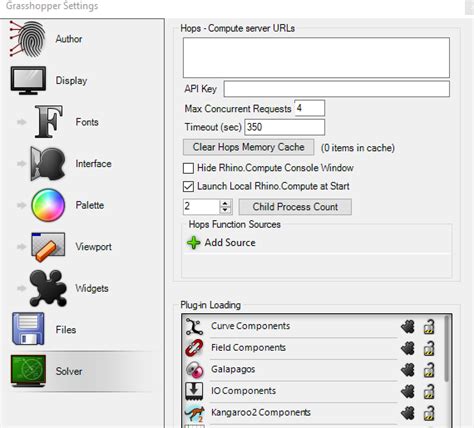The height and width of the screenshot is (428, 474).
Task: Toggle the lock icon for Curve Components
Action: (429, 326)
